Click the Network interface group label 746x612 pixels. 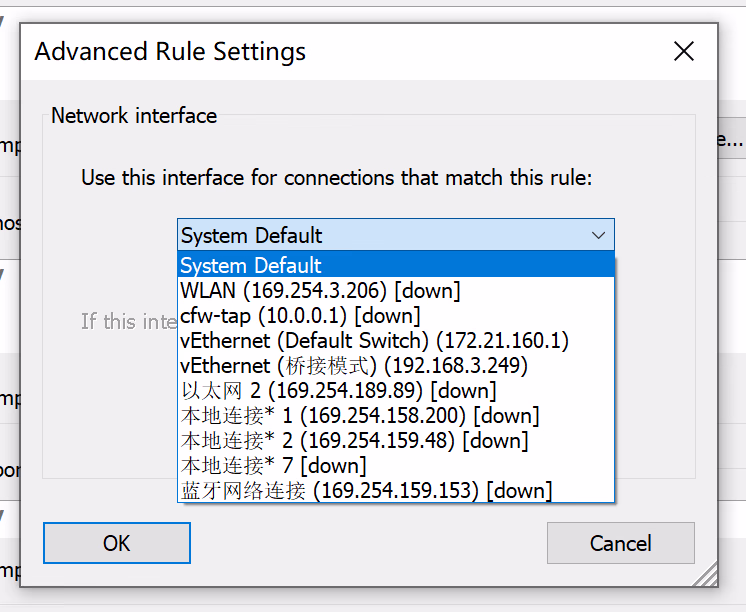click(134, 116)
